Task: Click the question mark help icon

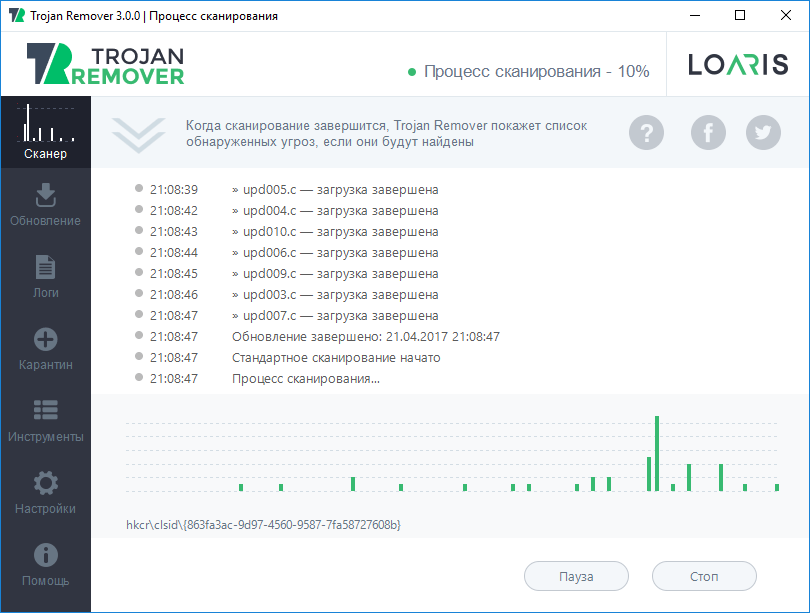Action: [646, 133]
